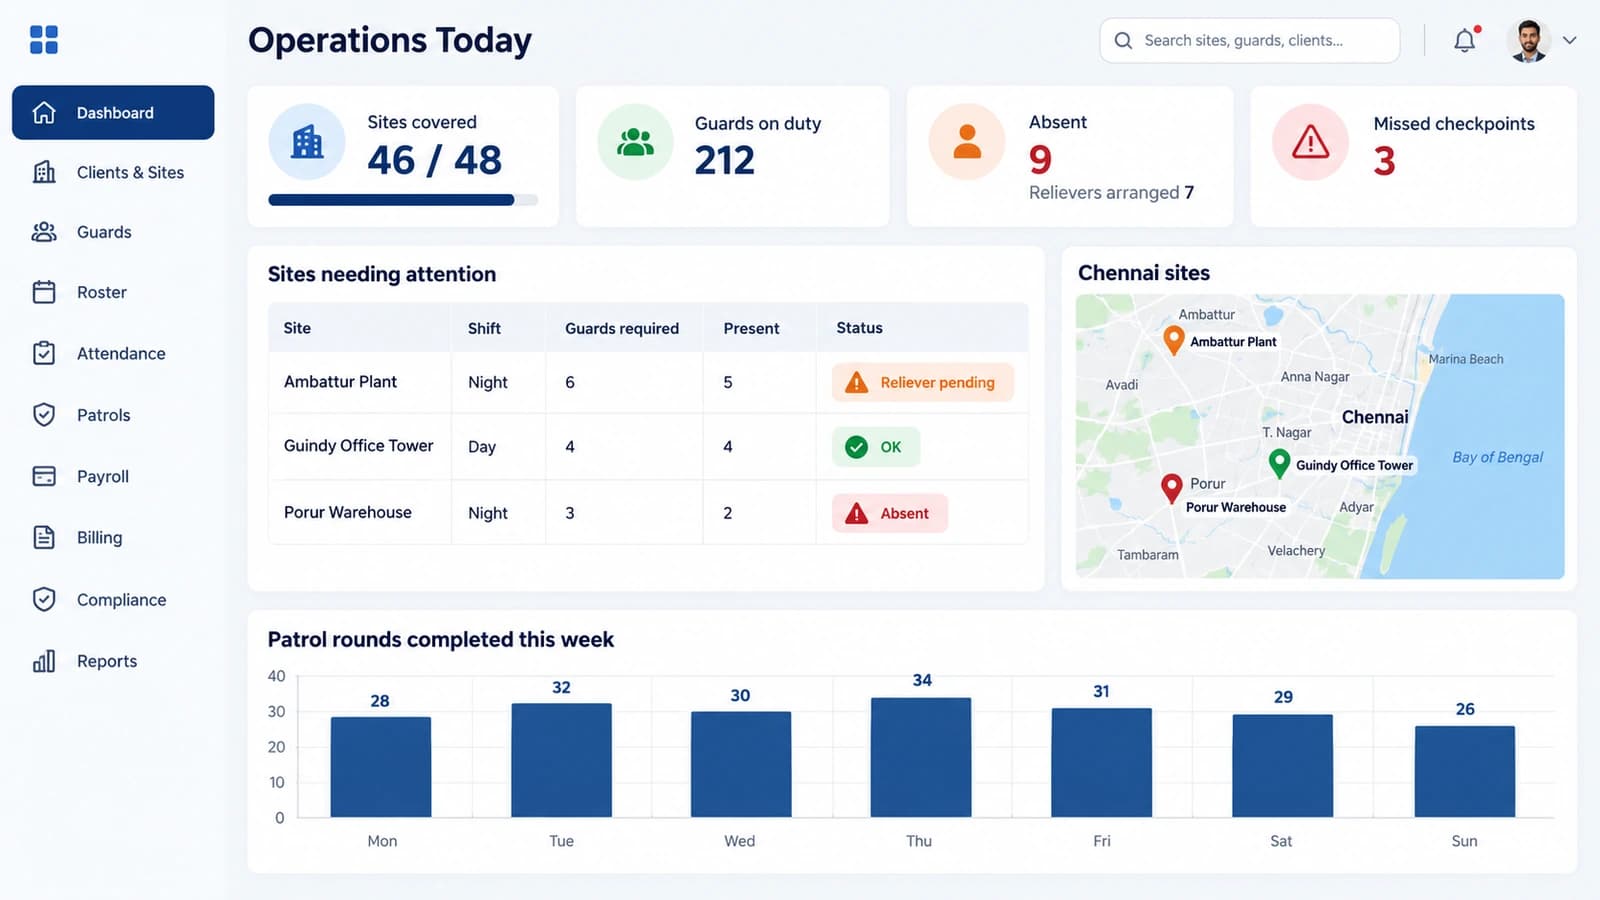Click the Attendance clipboard icon

[44, 353]
